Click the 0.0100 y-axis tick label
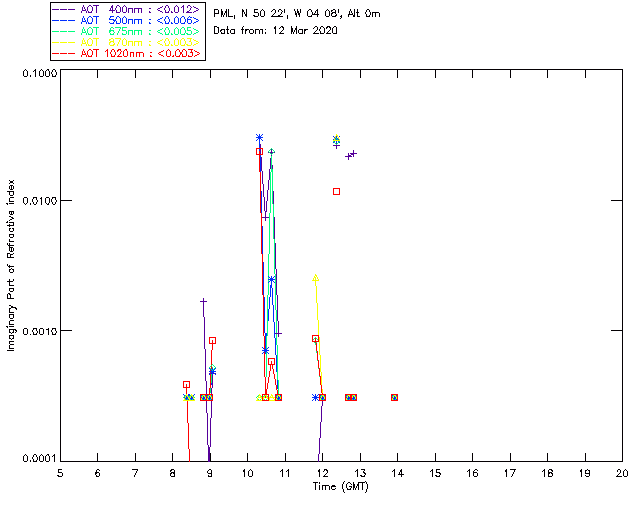This screenshot has width=640, height=512. 39,201
